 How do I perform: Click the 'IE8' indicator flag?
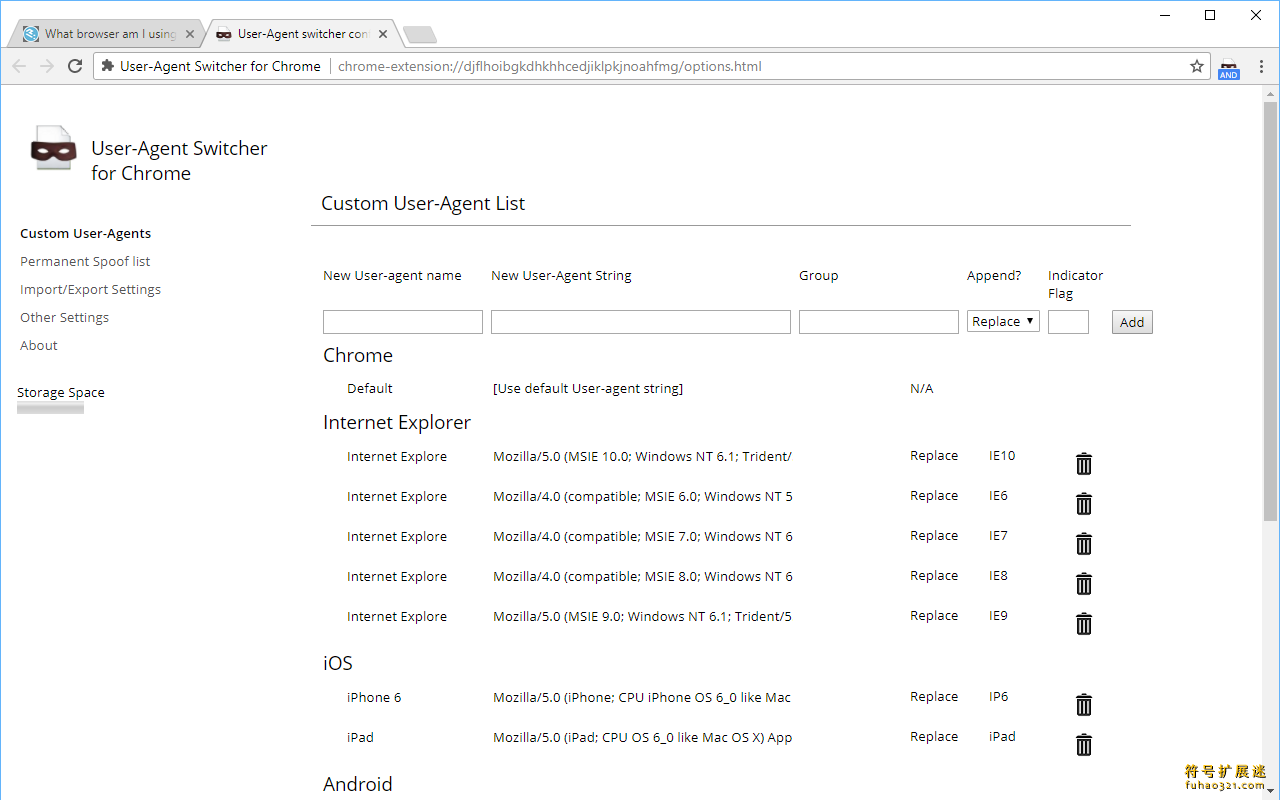pyautogui.click(x=998, y=575)
